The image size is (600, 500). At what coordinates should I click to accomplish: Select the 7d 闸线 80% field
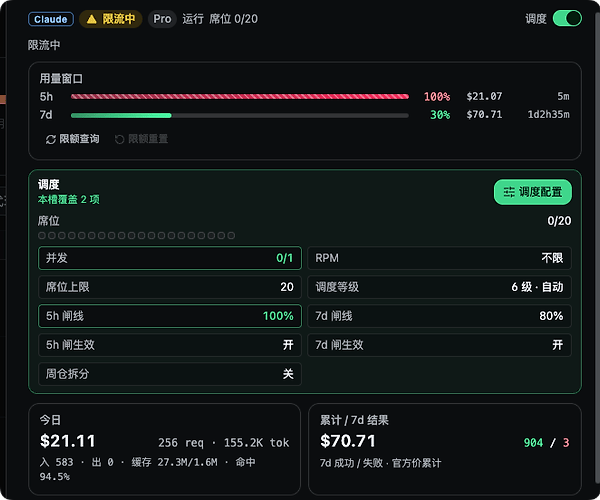pyautogui.click(x=439, y=316)
